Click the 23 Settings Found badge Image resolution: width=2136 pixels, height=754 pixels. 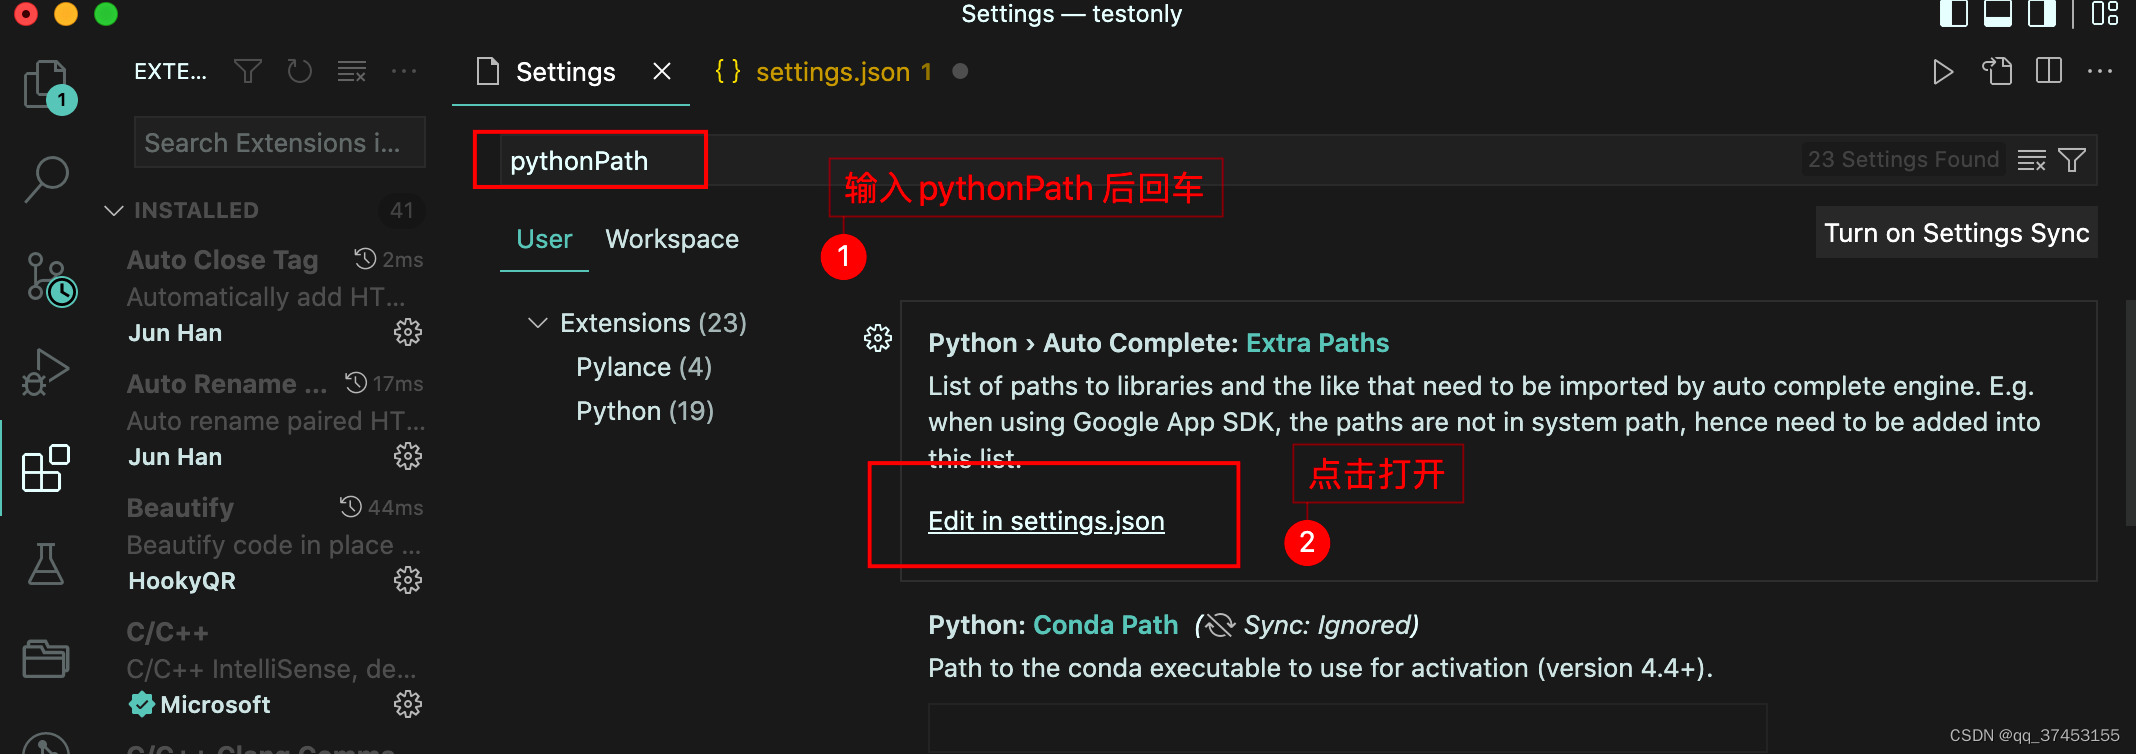(x=1903, y=160)
